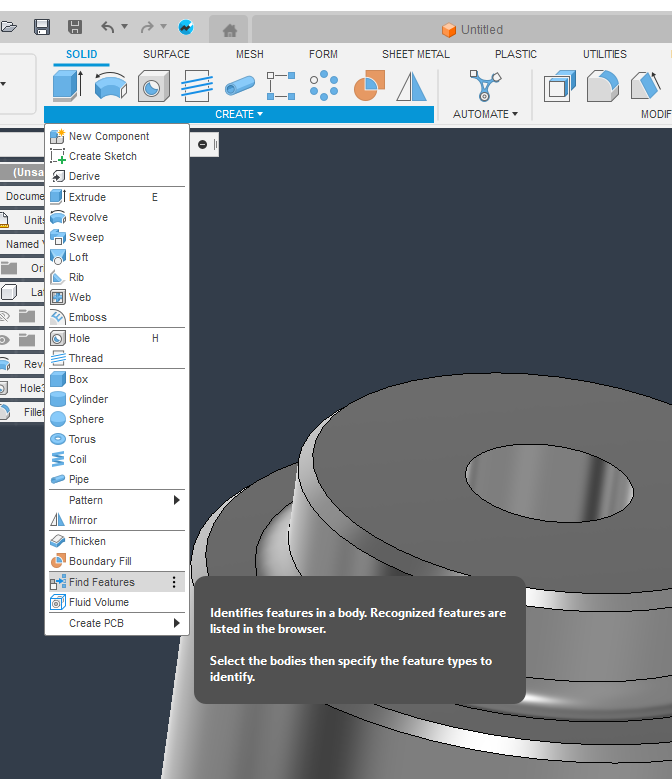Viewport: 672px width, 779px height.
Task: Expand the Create PCB submenu arrow
Action: [x=176, y=623]
